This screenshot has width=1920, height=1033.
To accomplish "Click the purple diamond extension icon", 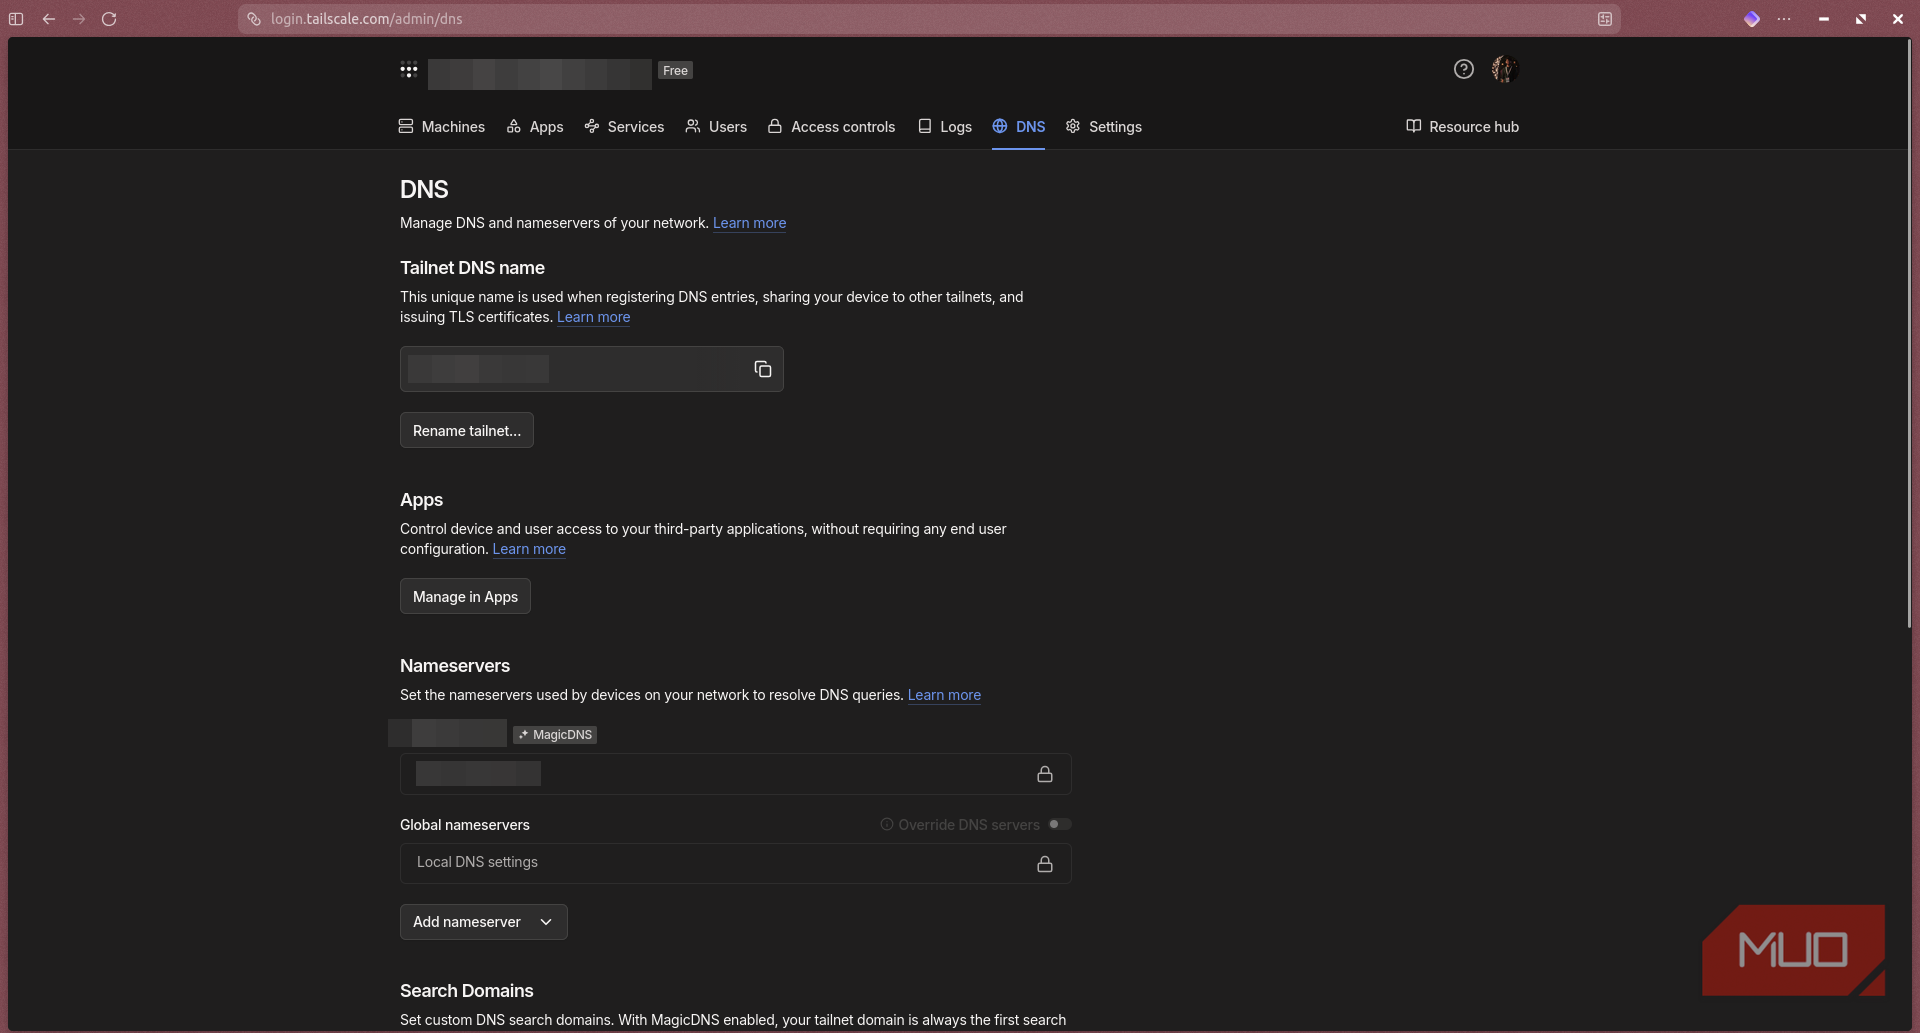I will pyautogui.click(x=1752, y=19).
